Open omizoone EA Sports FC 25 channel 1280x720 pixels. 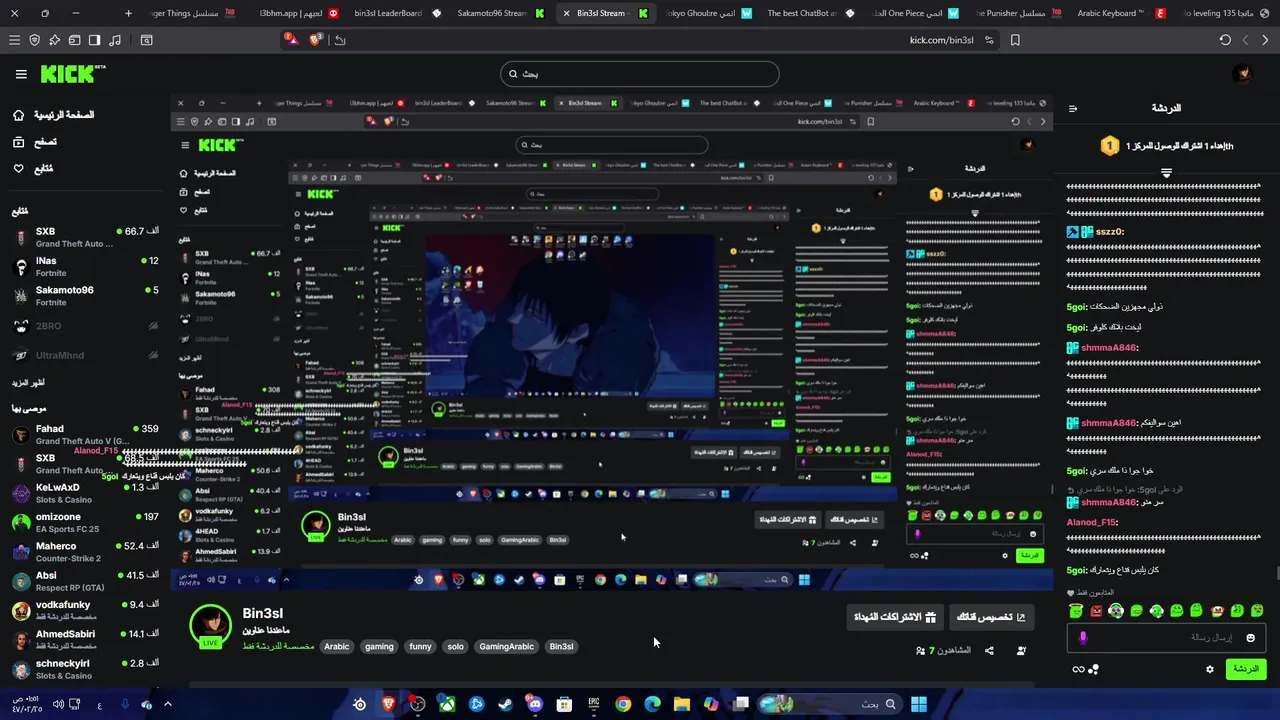[x=86, y=522]
